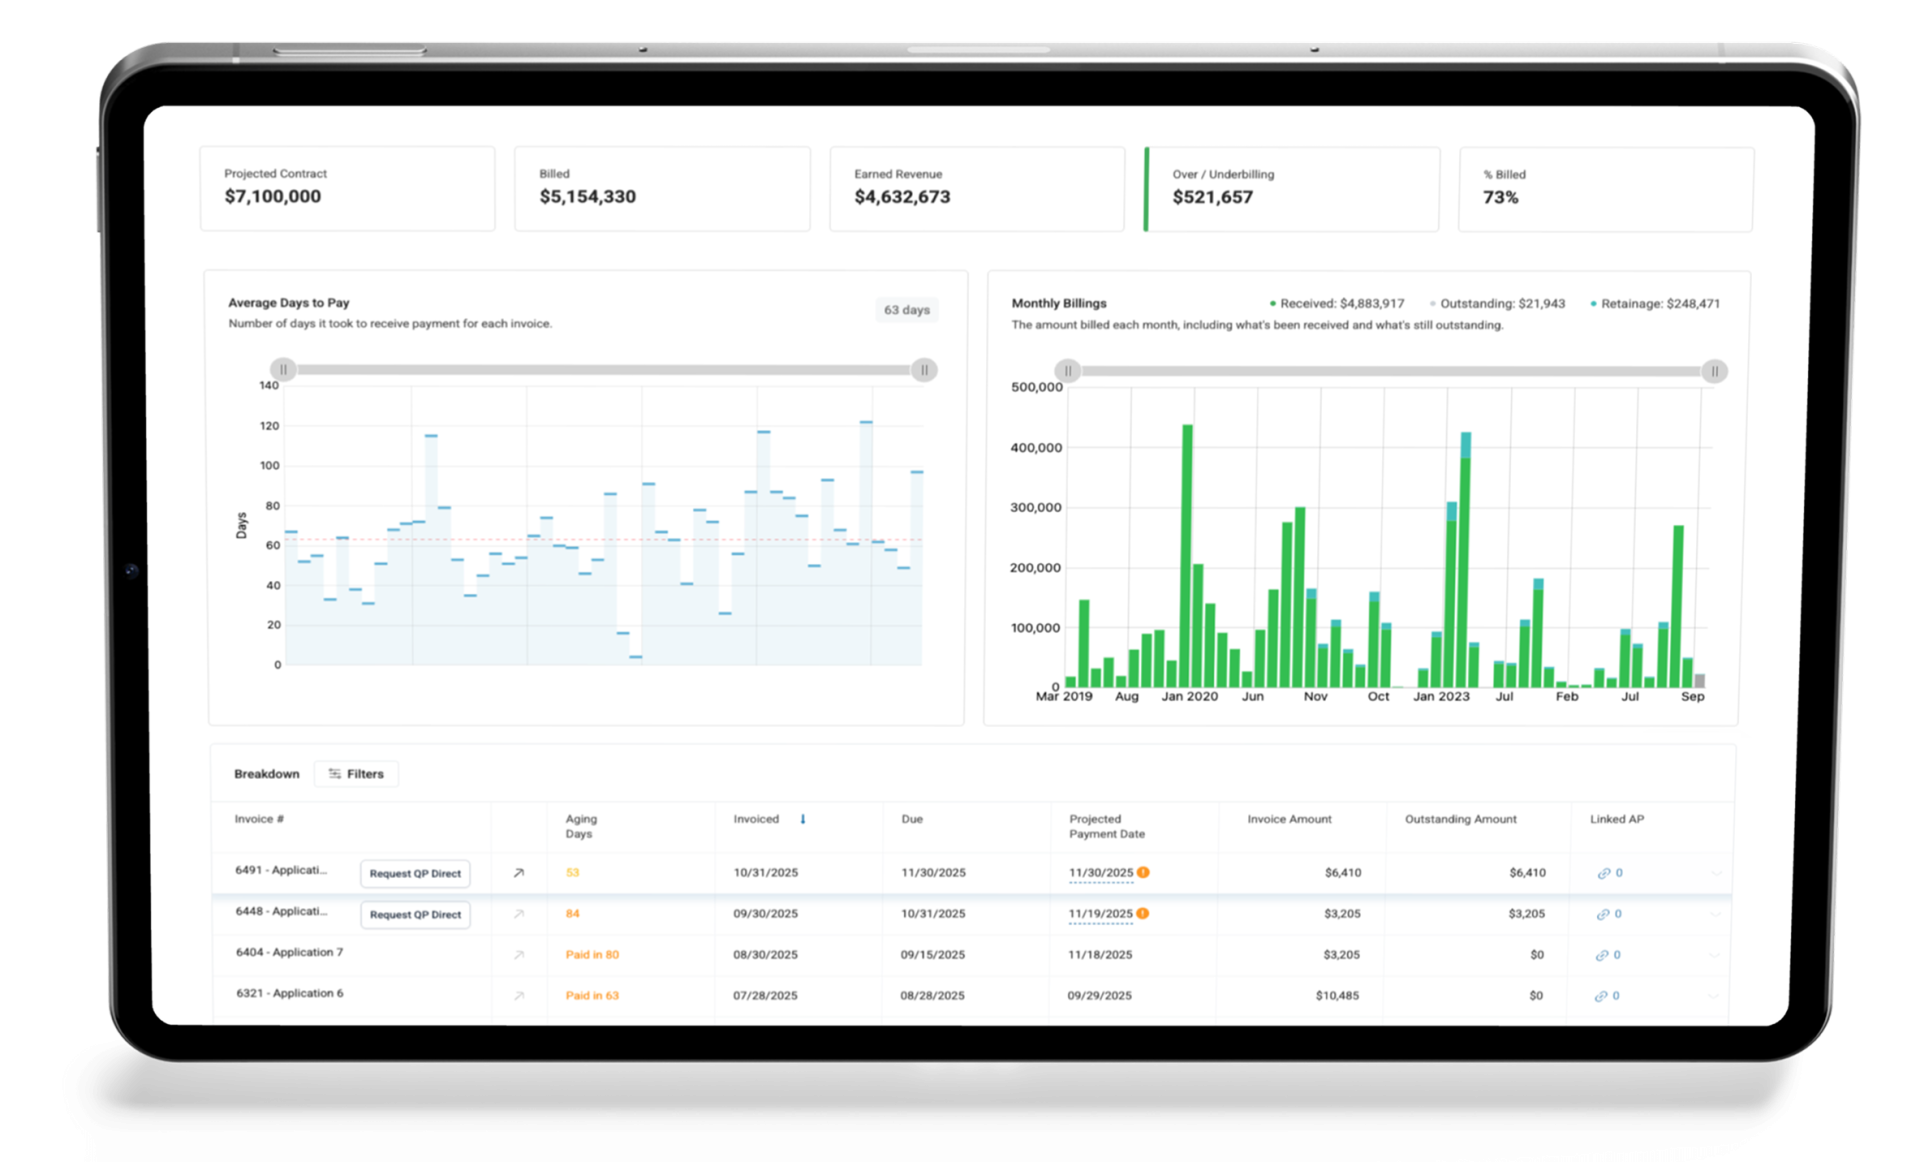Image resolution: width=1920 pixels, height=1162 pixels.
Task: Sort by the Aging Days column header
Action: 581,826
